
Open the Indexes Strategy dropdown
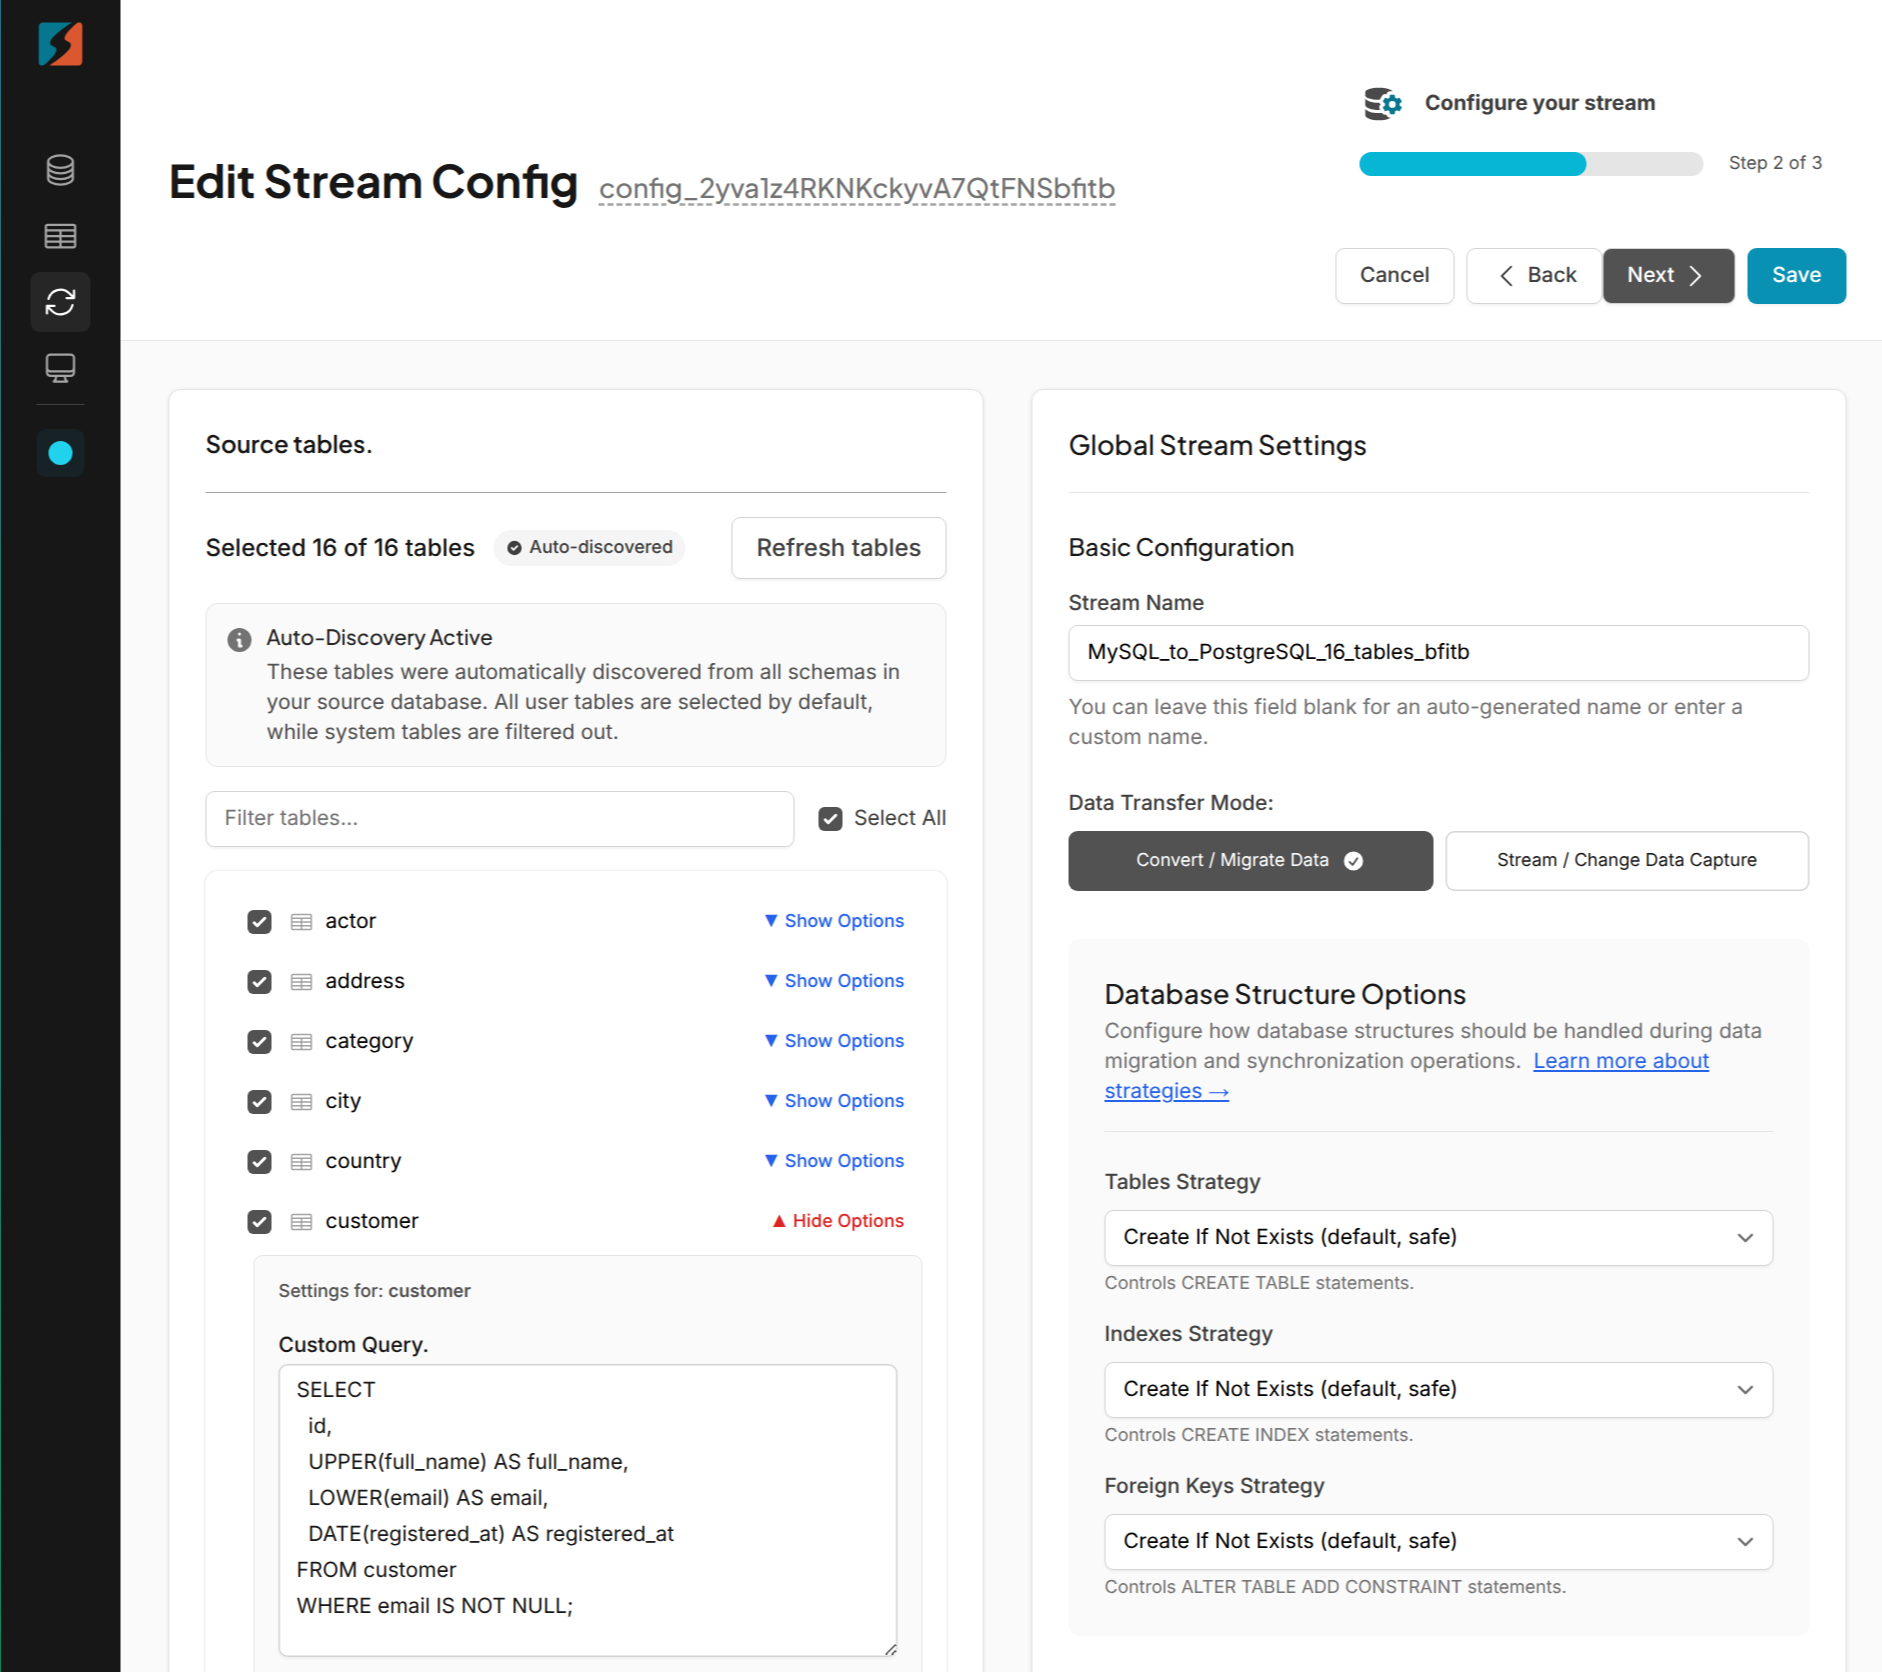1437,1389
